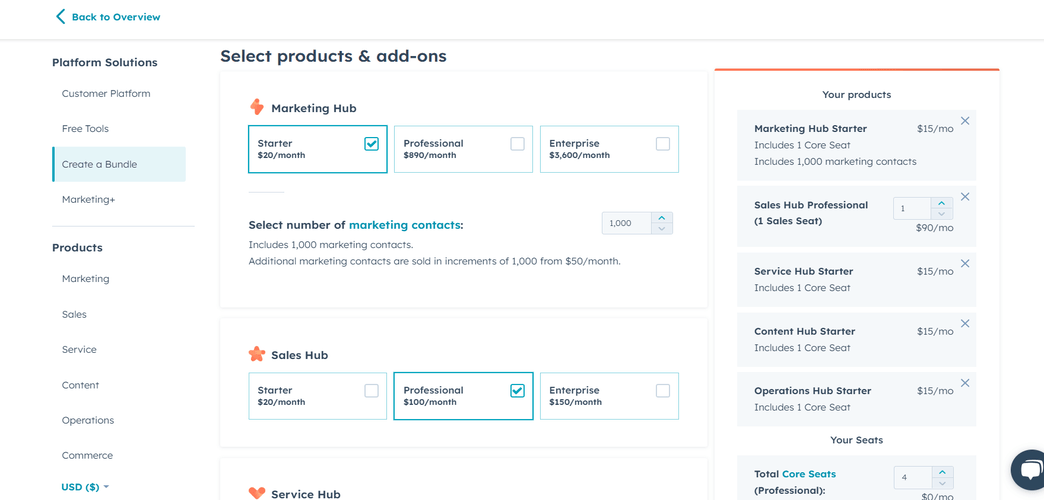Click the Service Hub heart icon
The image size is (1044, 500).
pyautogui.click(x=256, y=493)
